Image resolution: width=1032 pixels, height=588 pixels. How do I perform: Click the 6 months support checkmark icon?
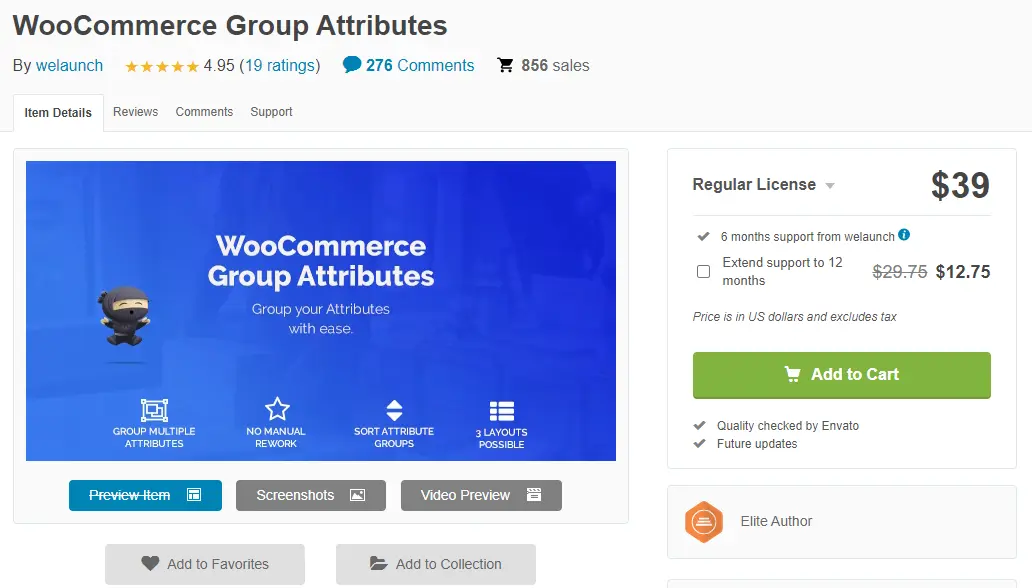704,236
